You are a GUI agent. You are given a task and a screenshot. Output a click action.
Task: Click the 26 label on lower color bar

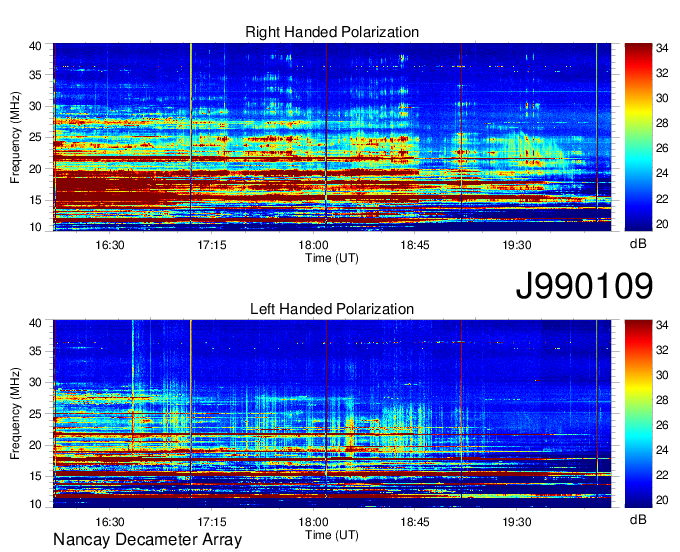tap(662, 425)
